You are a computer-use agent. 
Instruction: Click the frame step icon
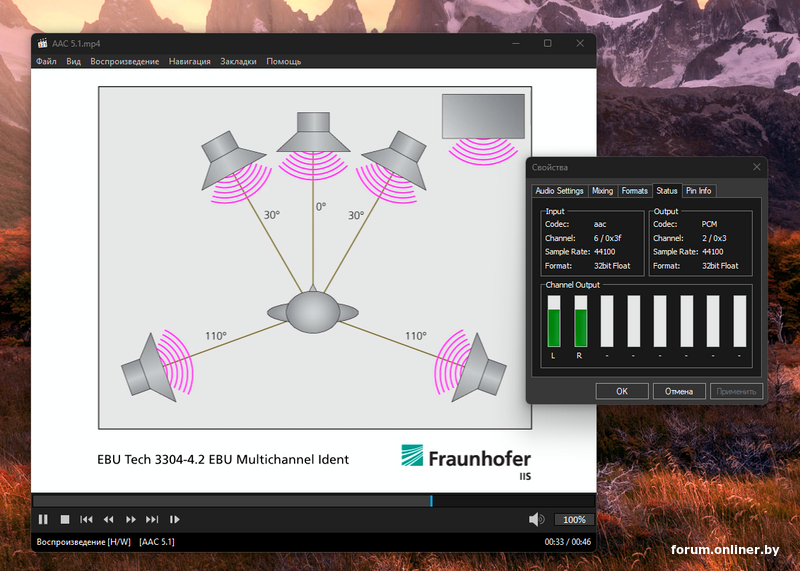175,519
